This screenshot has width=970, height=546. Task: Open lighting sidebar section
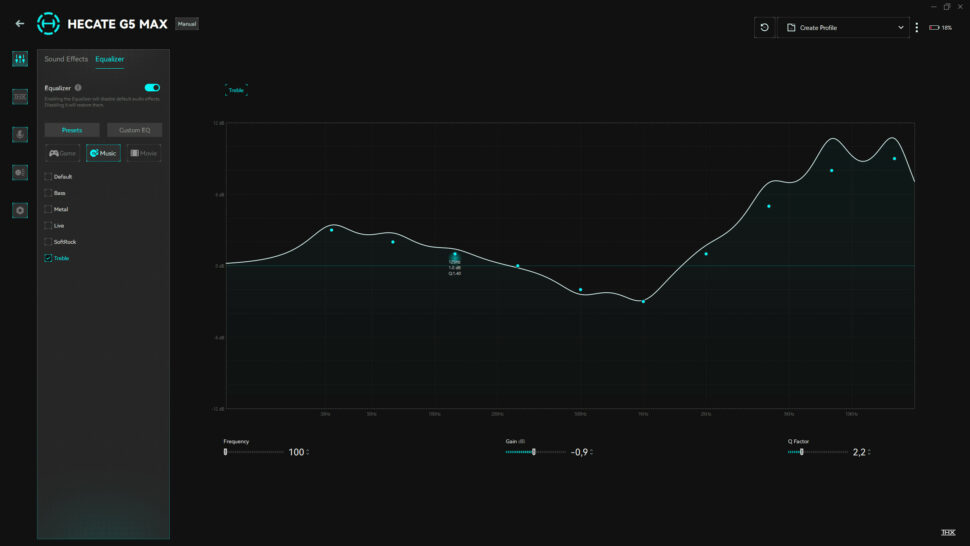tap(20, 173)
